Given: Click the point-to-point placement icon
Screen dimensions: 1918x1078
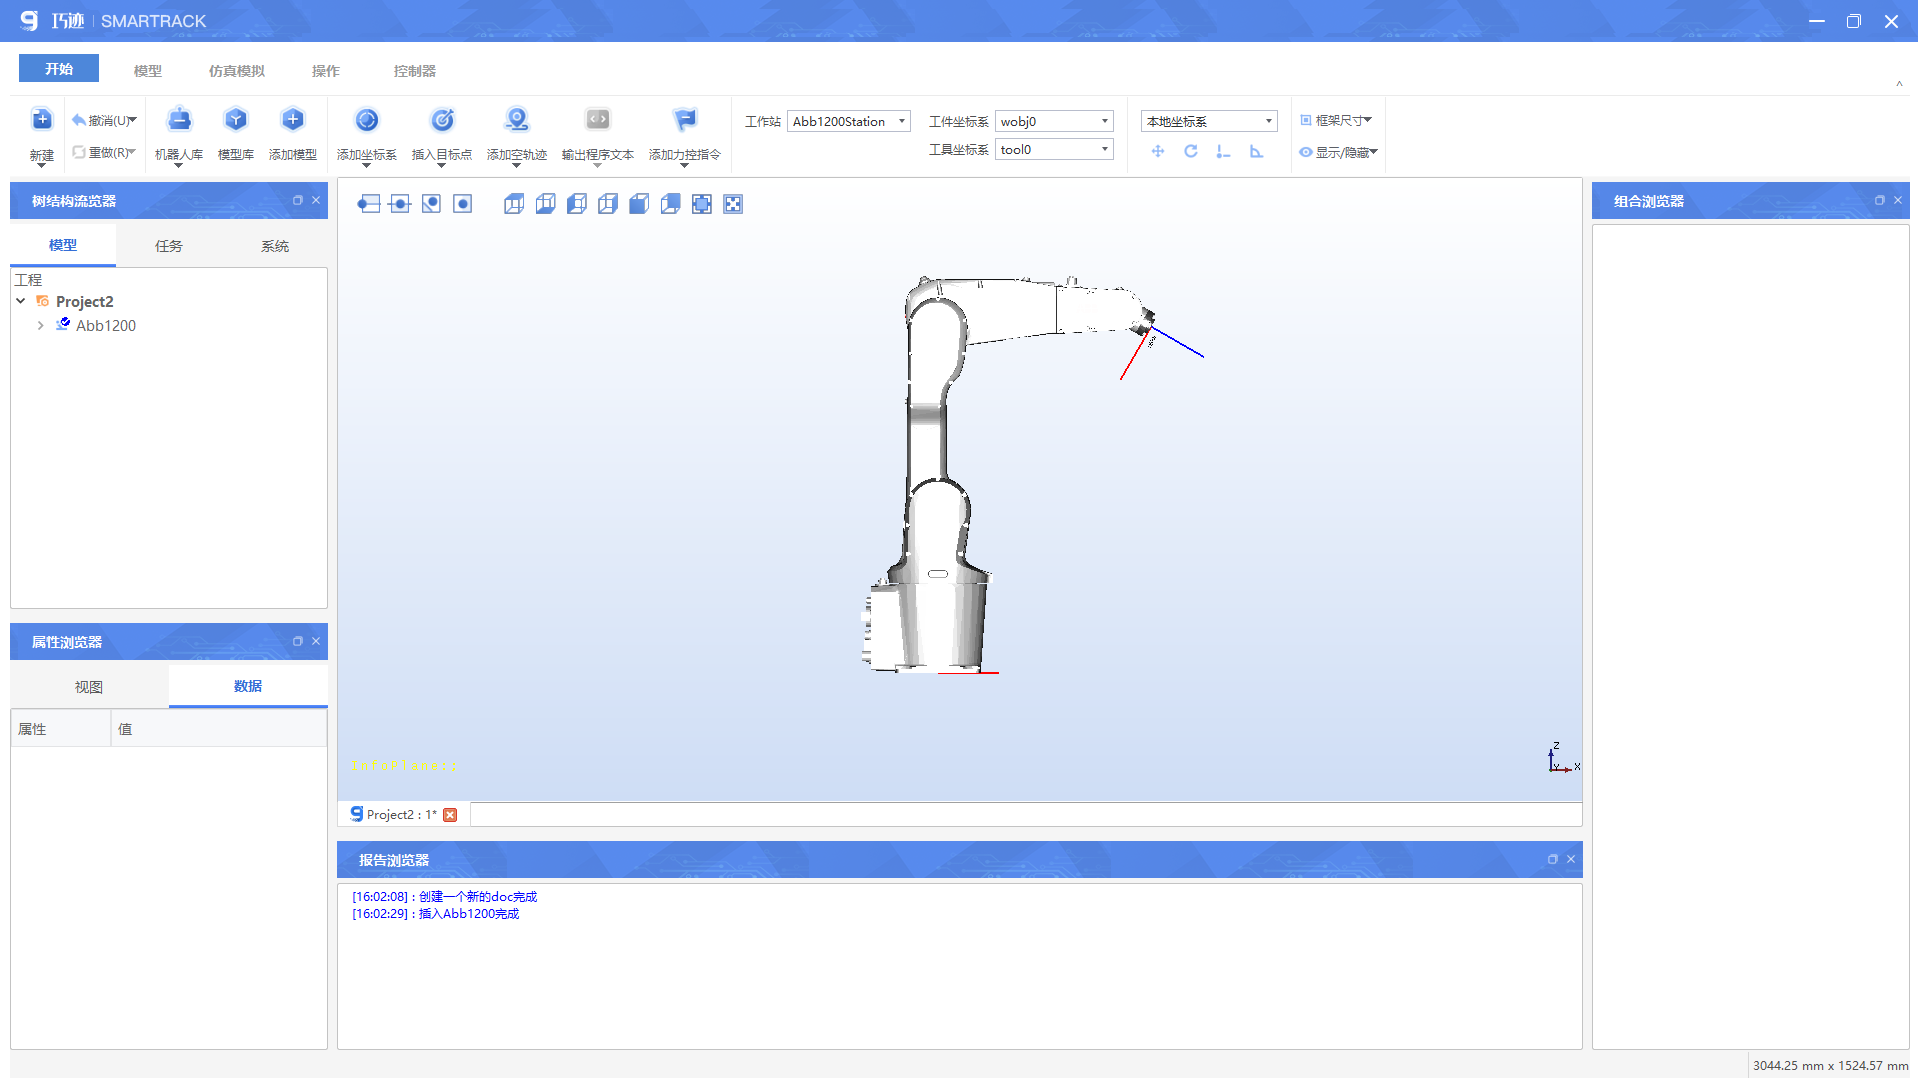Looking at the screenshot, I should (x=1223, y=151).
